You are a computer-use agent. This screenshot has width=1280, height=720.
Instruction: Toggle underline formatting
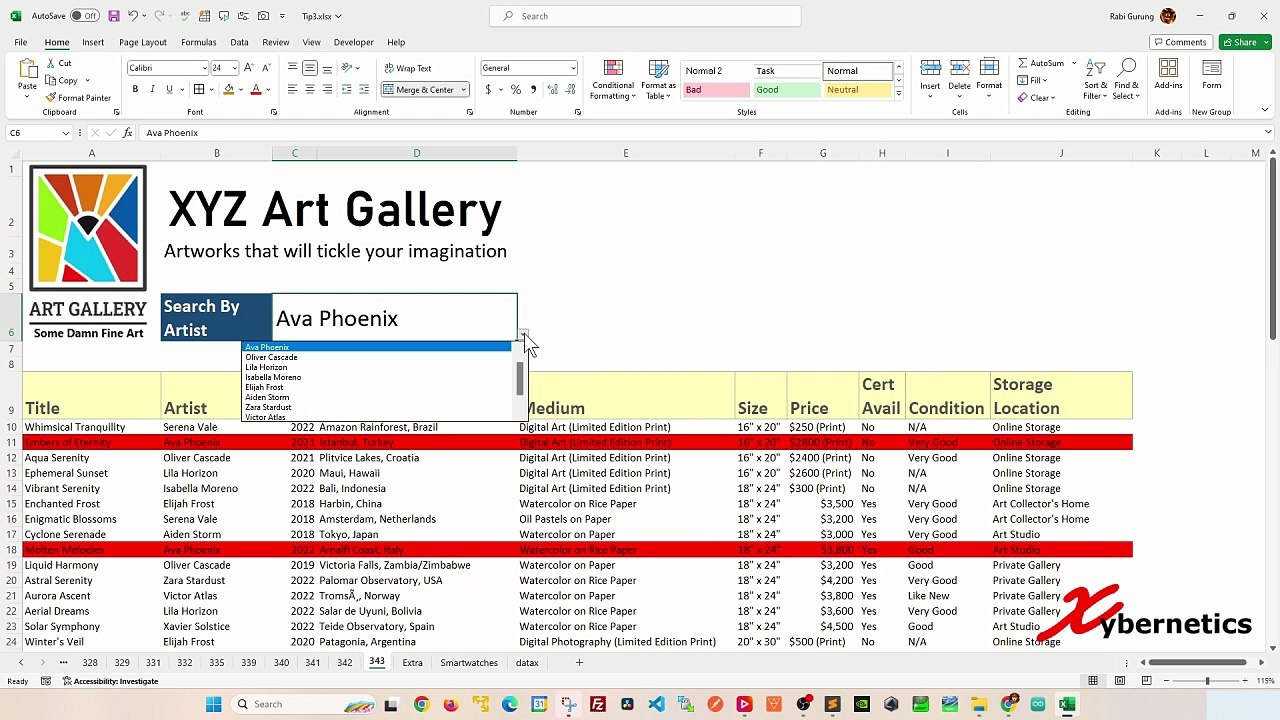pyautogui.click(x=169, y=89)
